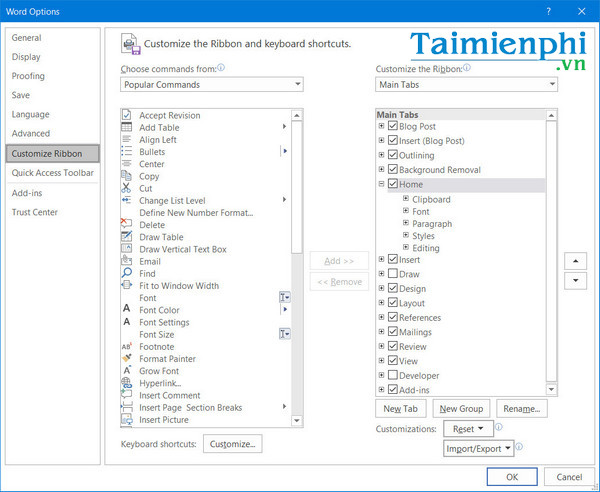Open the Reset customizations dropdown
600x492 pixels.
[x=468, y=429]
